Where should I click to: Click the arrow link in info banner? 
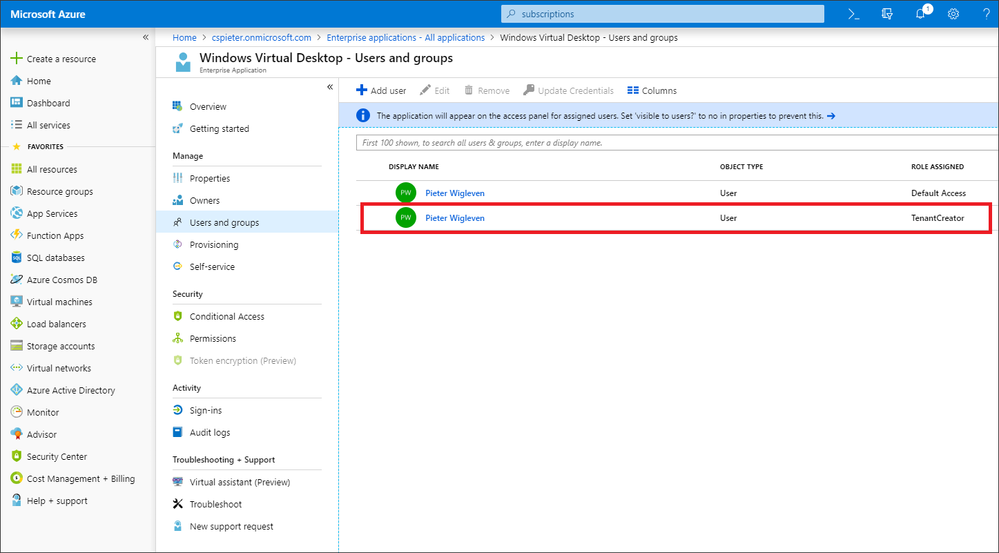coord(831,116)
